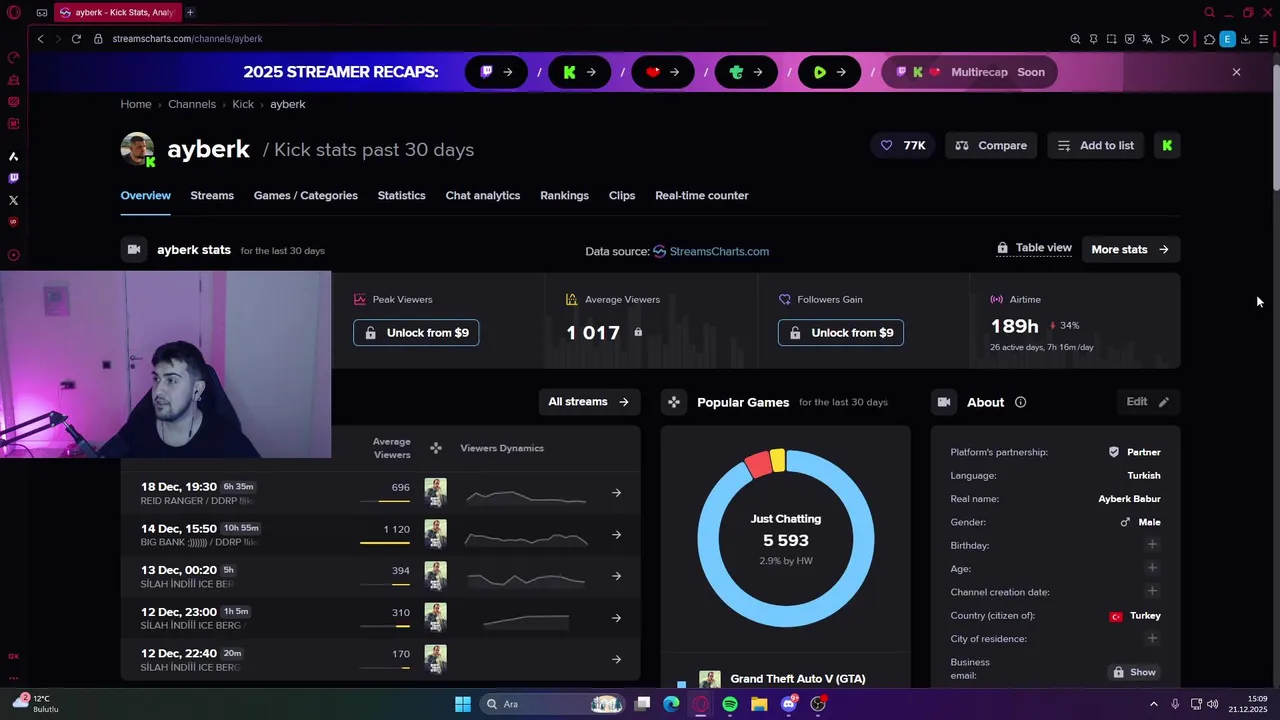
Task: Select the Rankings tab
Action: tap(564, 195)
